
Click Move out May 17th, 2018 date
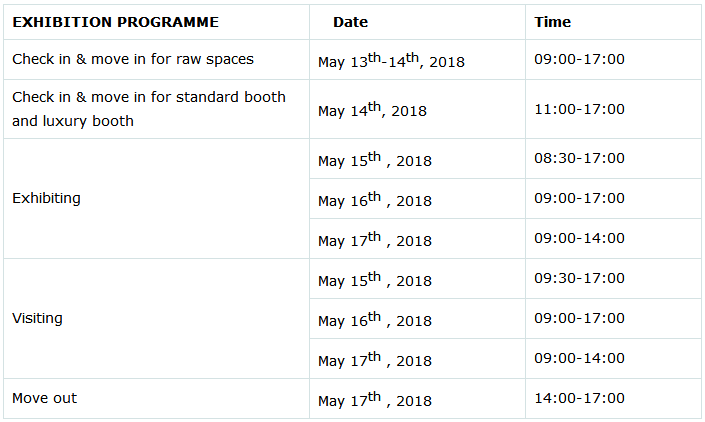tap(375, 400)
